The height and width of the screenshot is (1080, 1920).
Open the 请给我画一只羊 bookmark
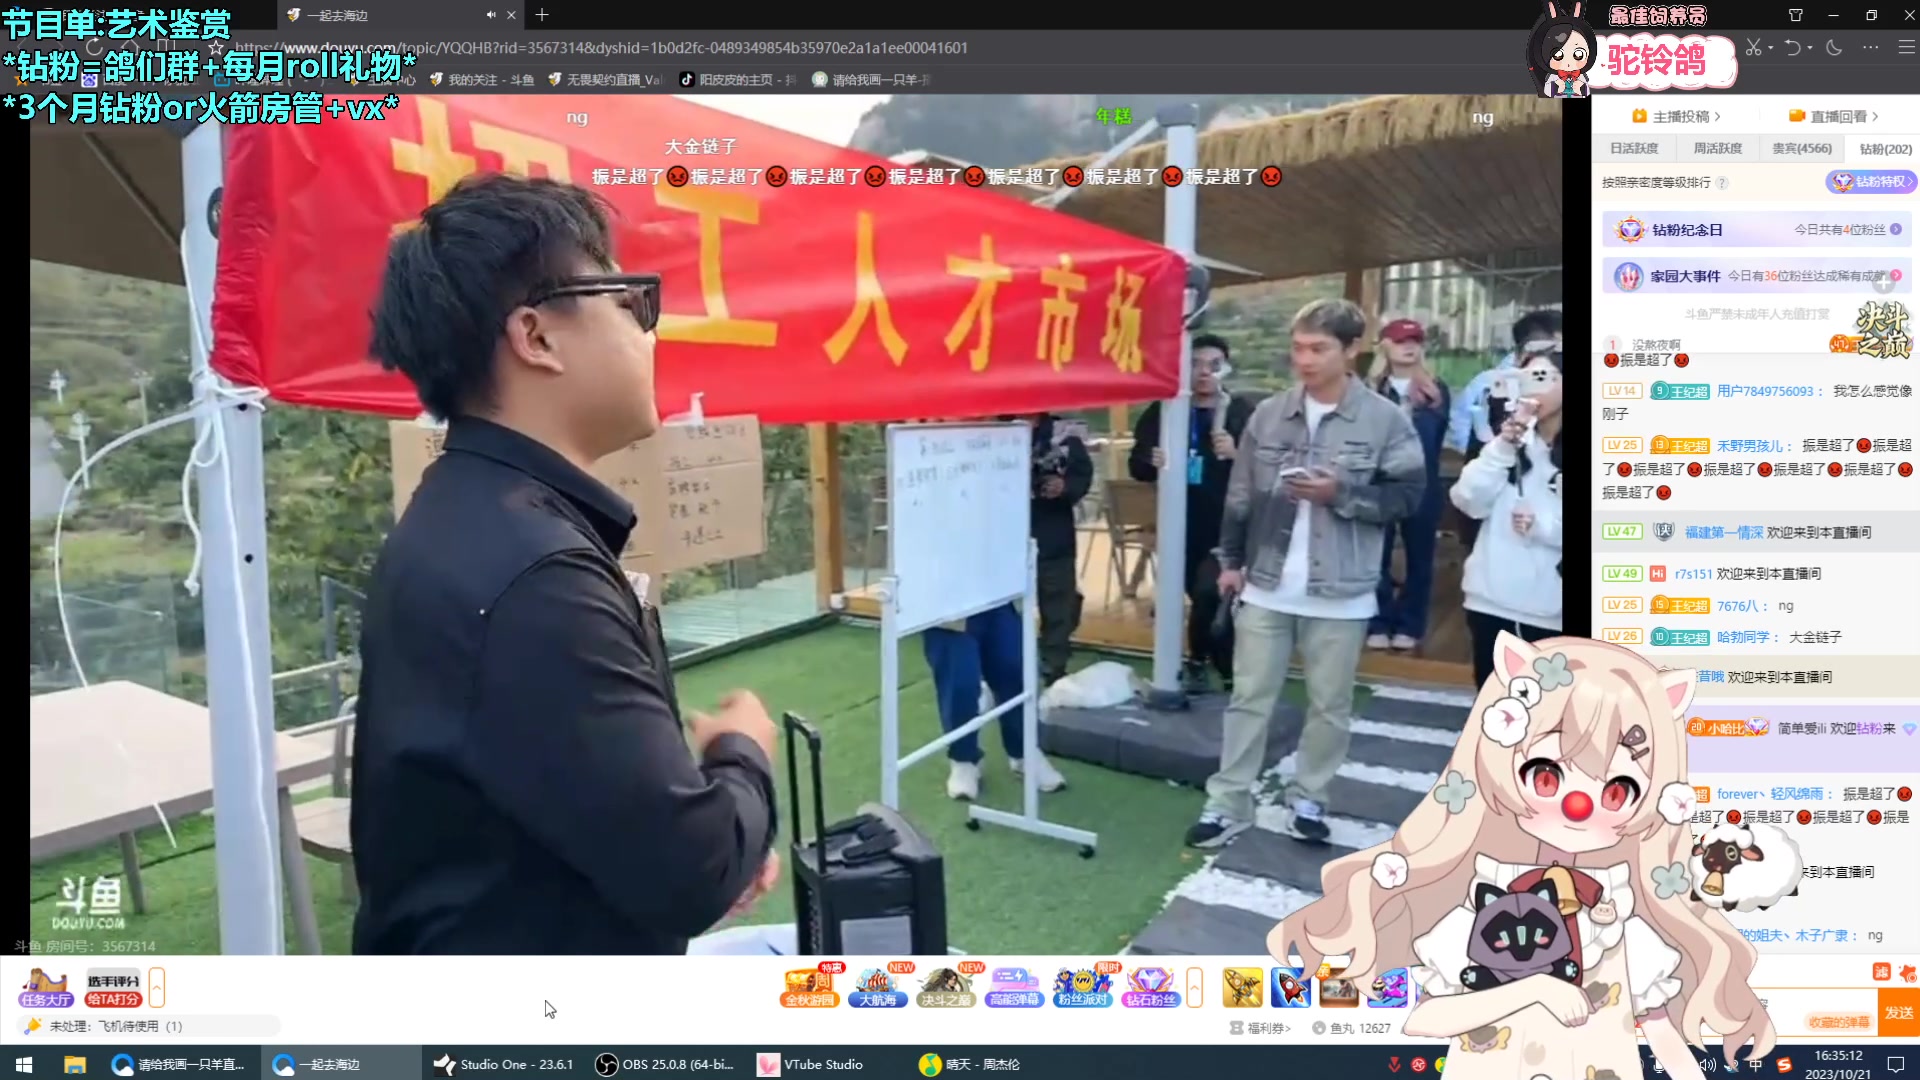click(x=871, y=79)
